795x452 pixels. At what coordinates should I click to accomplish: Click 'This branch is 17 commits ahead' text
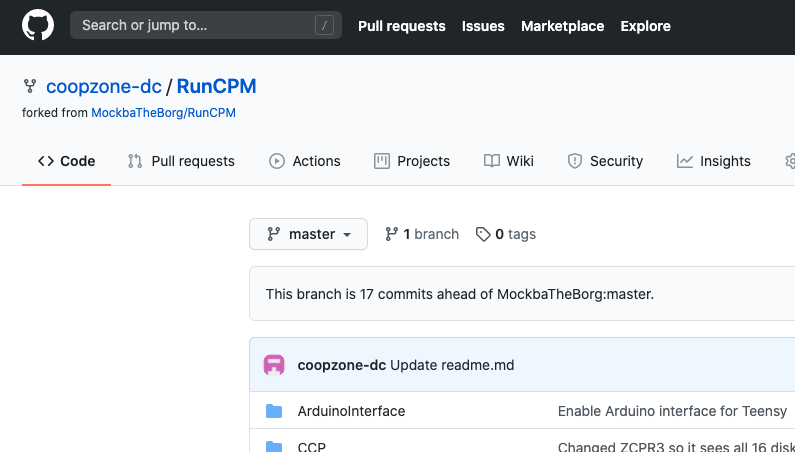coord(460,294)
